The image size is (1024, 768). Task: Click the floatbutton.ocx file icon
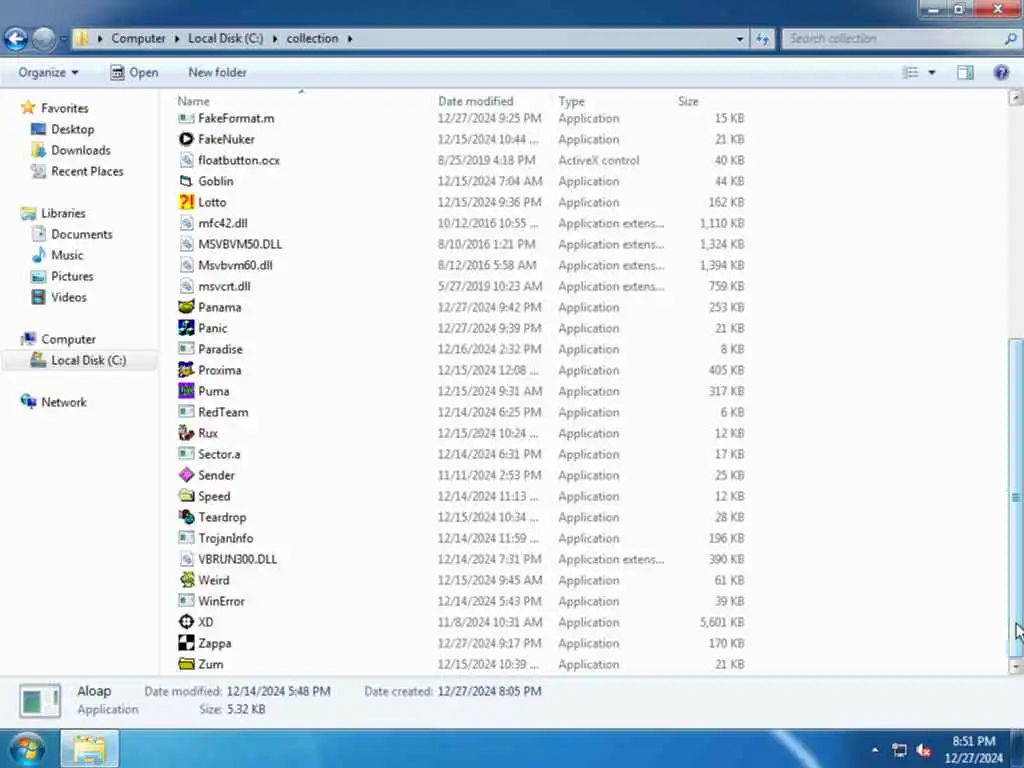(x=186, y=160)
